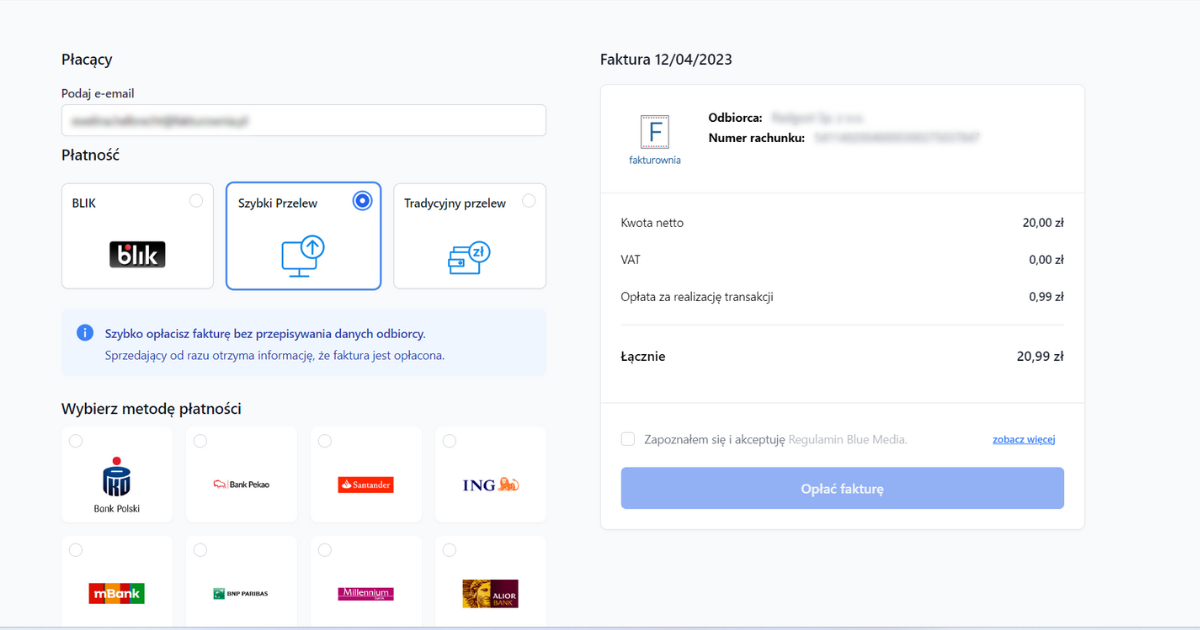Select the Alior Bank logo
This screenshot has height=630, width=1200.
(x=490, y=593)
